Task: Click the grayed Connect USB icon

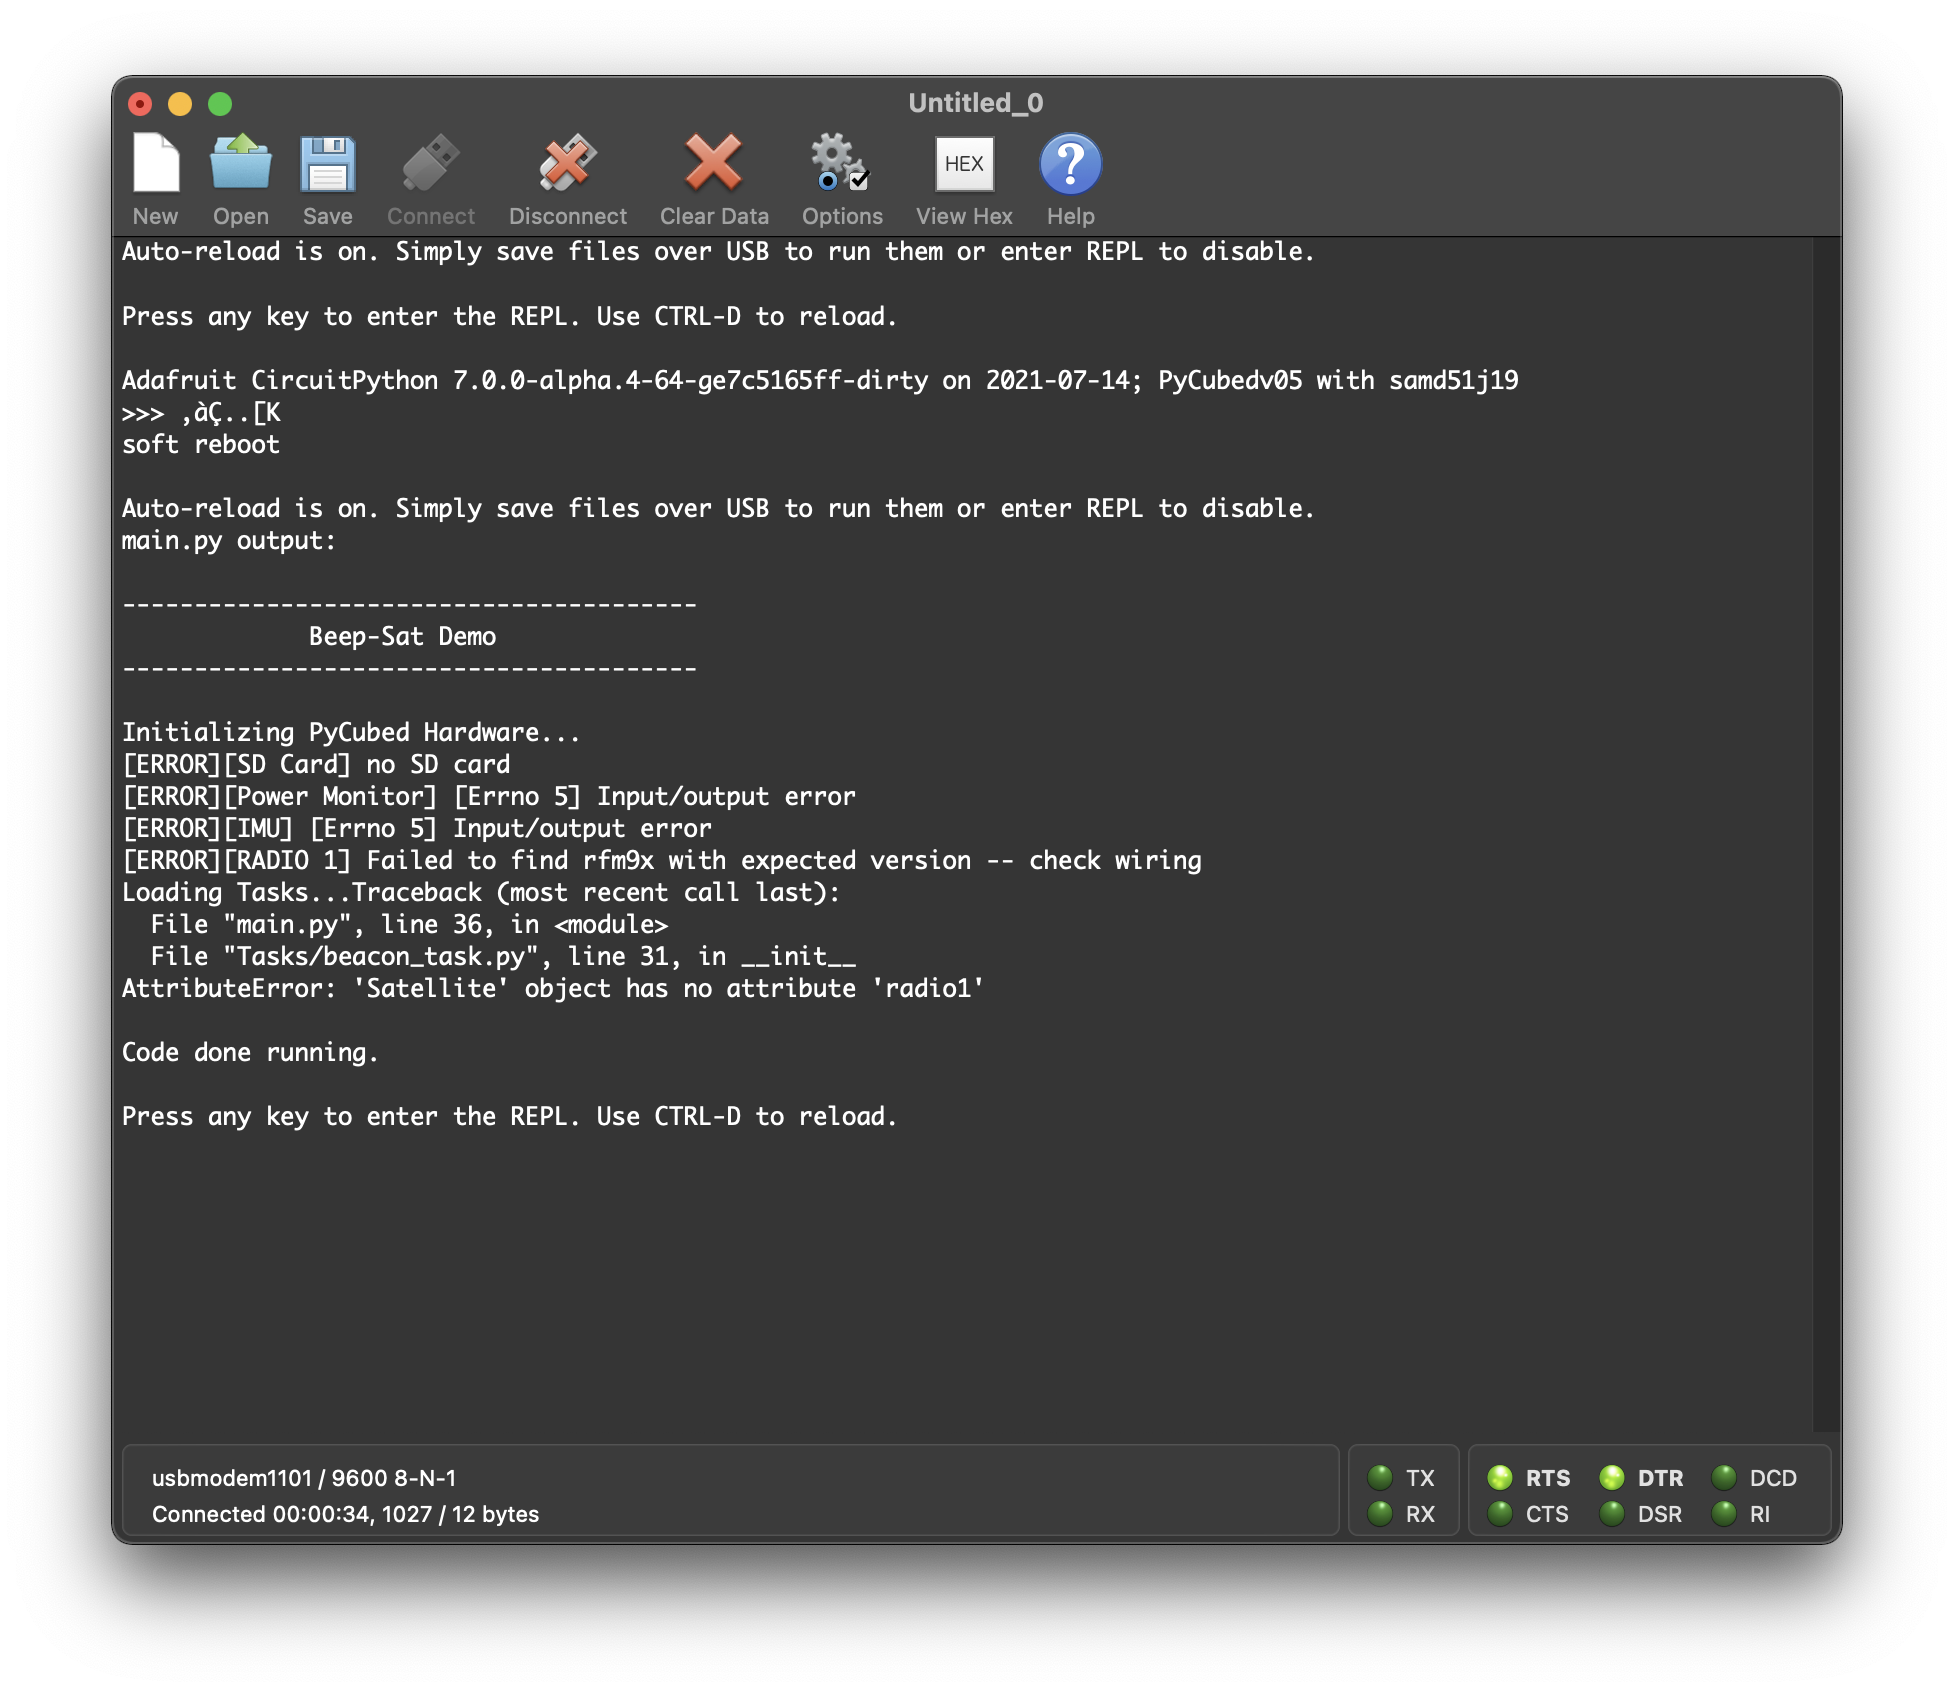Action: point(430,163)
